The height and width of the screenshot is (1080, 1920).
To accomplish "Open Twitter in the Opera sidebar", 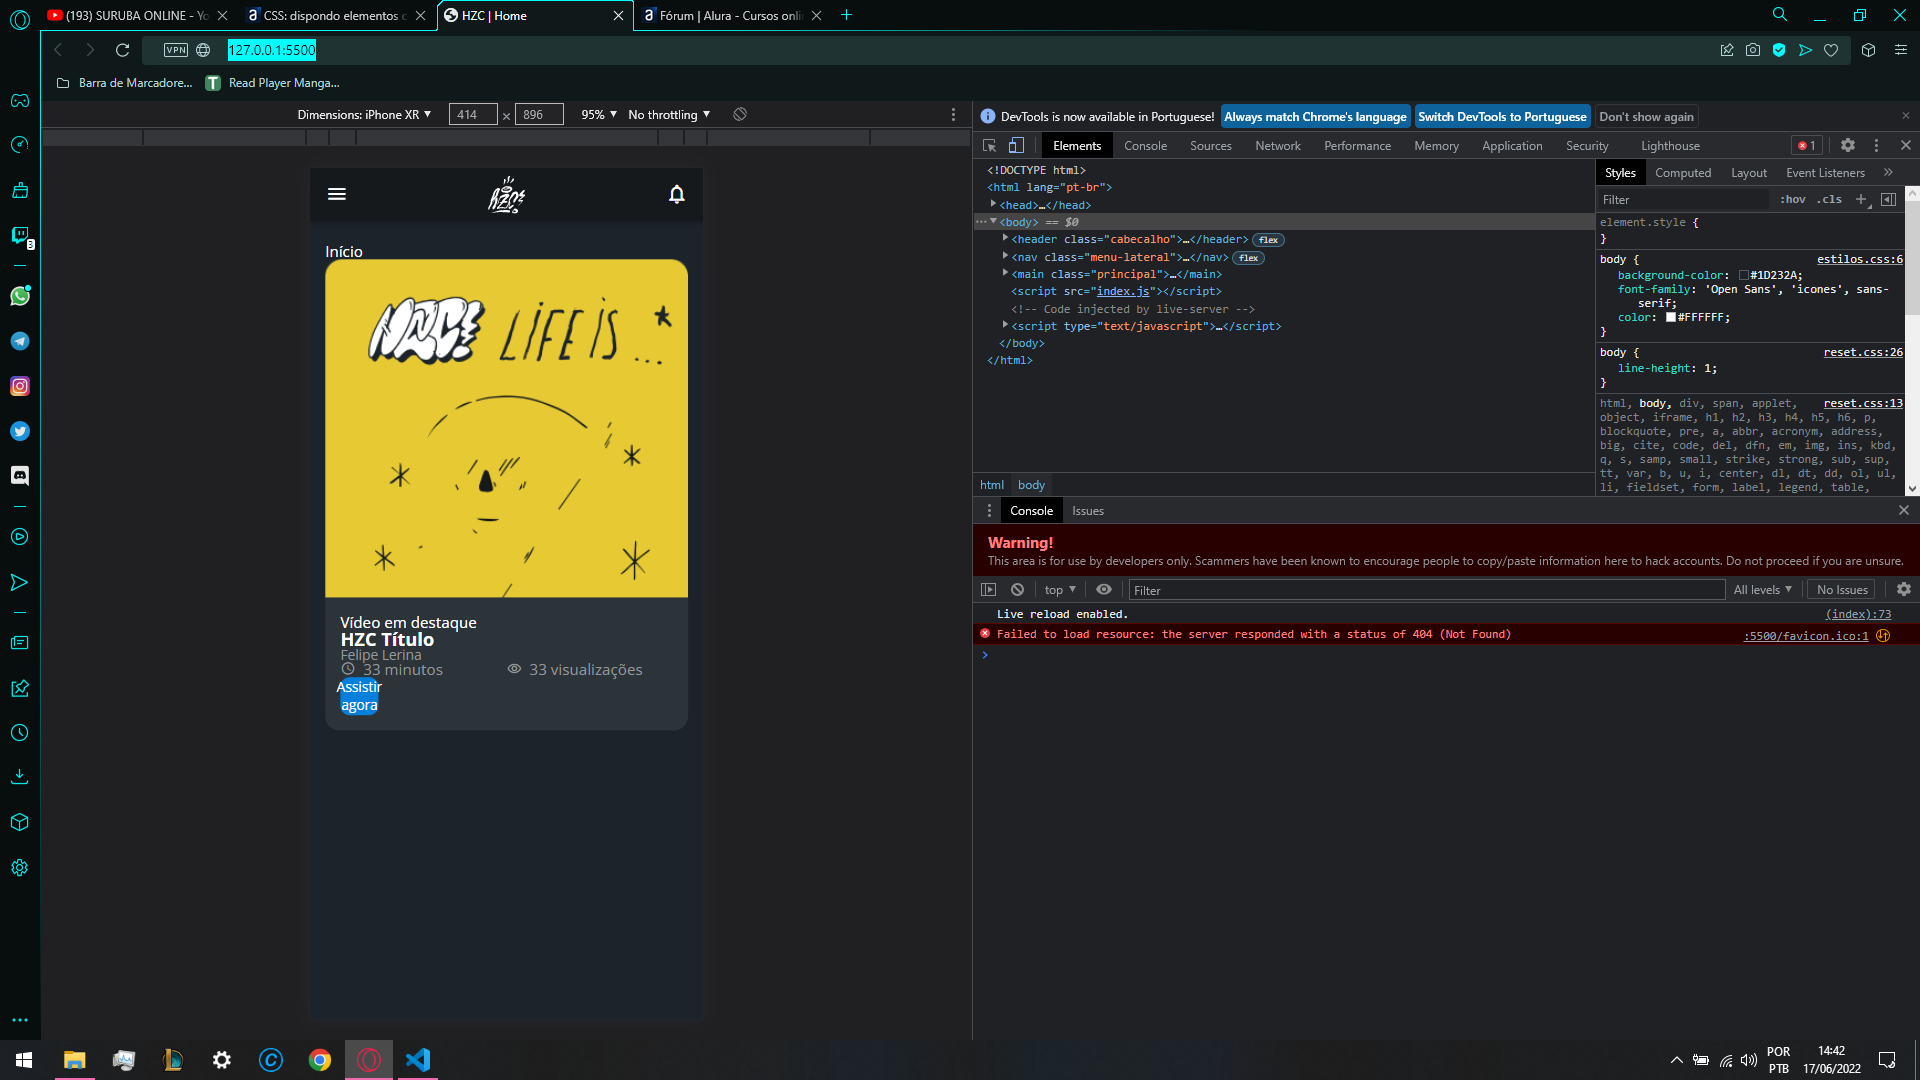I will click(20, 431).
